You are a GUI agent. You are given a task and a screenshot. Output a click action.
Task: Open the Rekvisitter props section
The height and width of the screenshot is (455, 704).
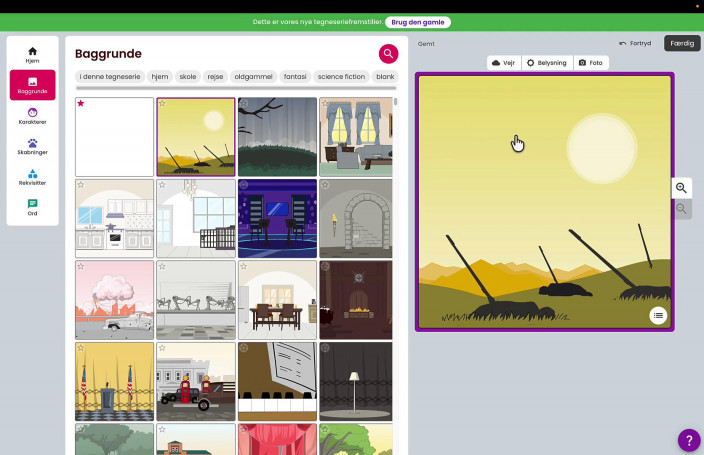click(x=32, y=177)
